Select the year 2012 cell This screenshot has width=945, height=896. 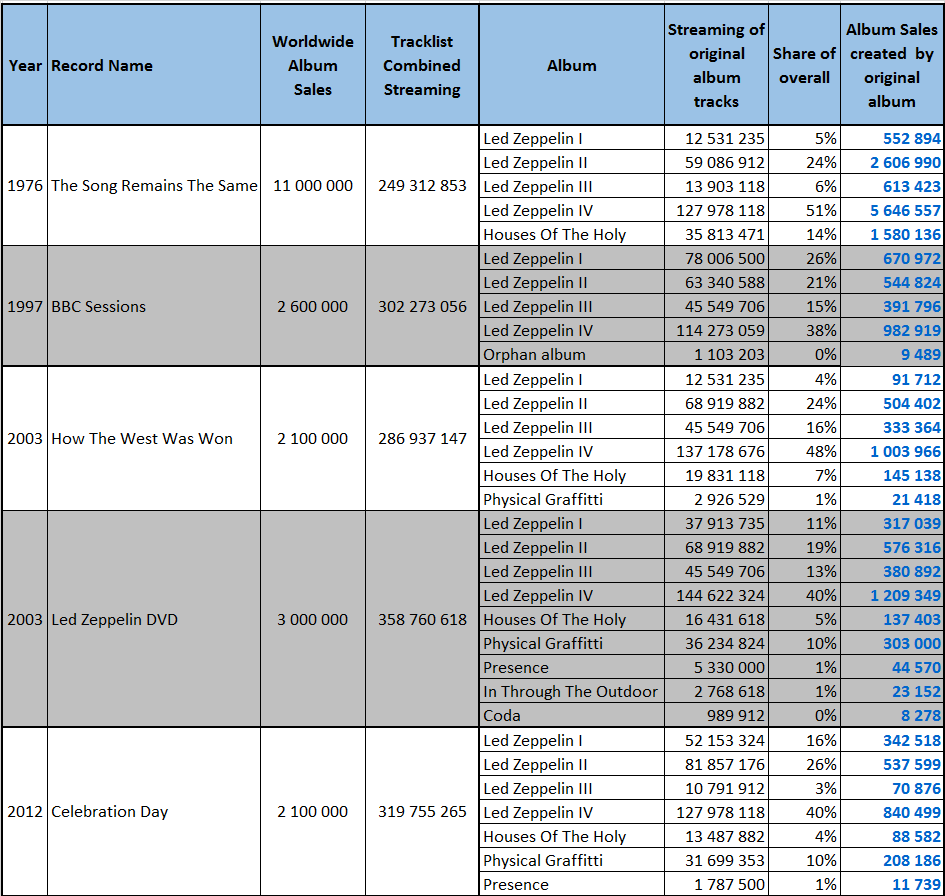point(25,812)
